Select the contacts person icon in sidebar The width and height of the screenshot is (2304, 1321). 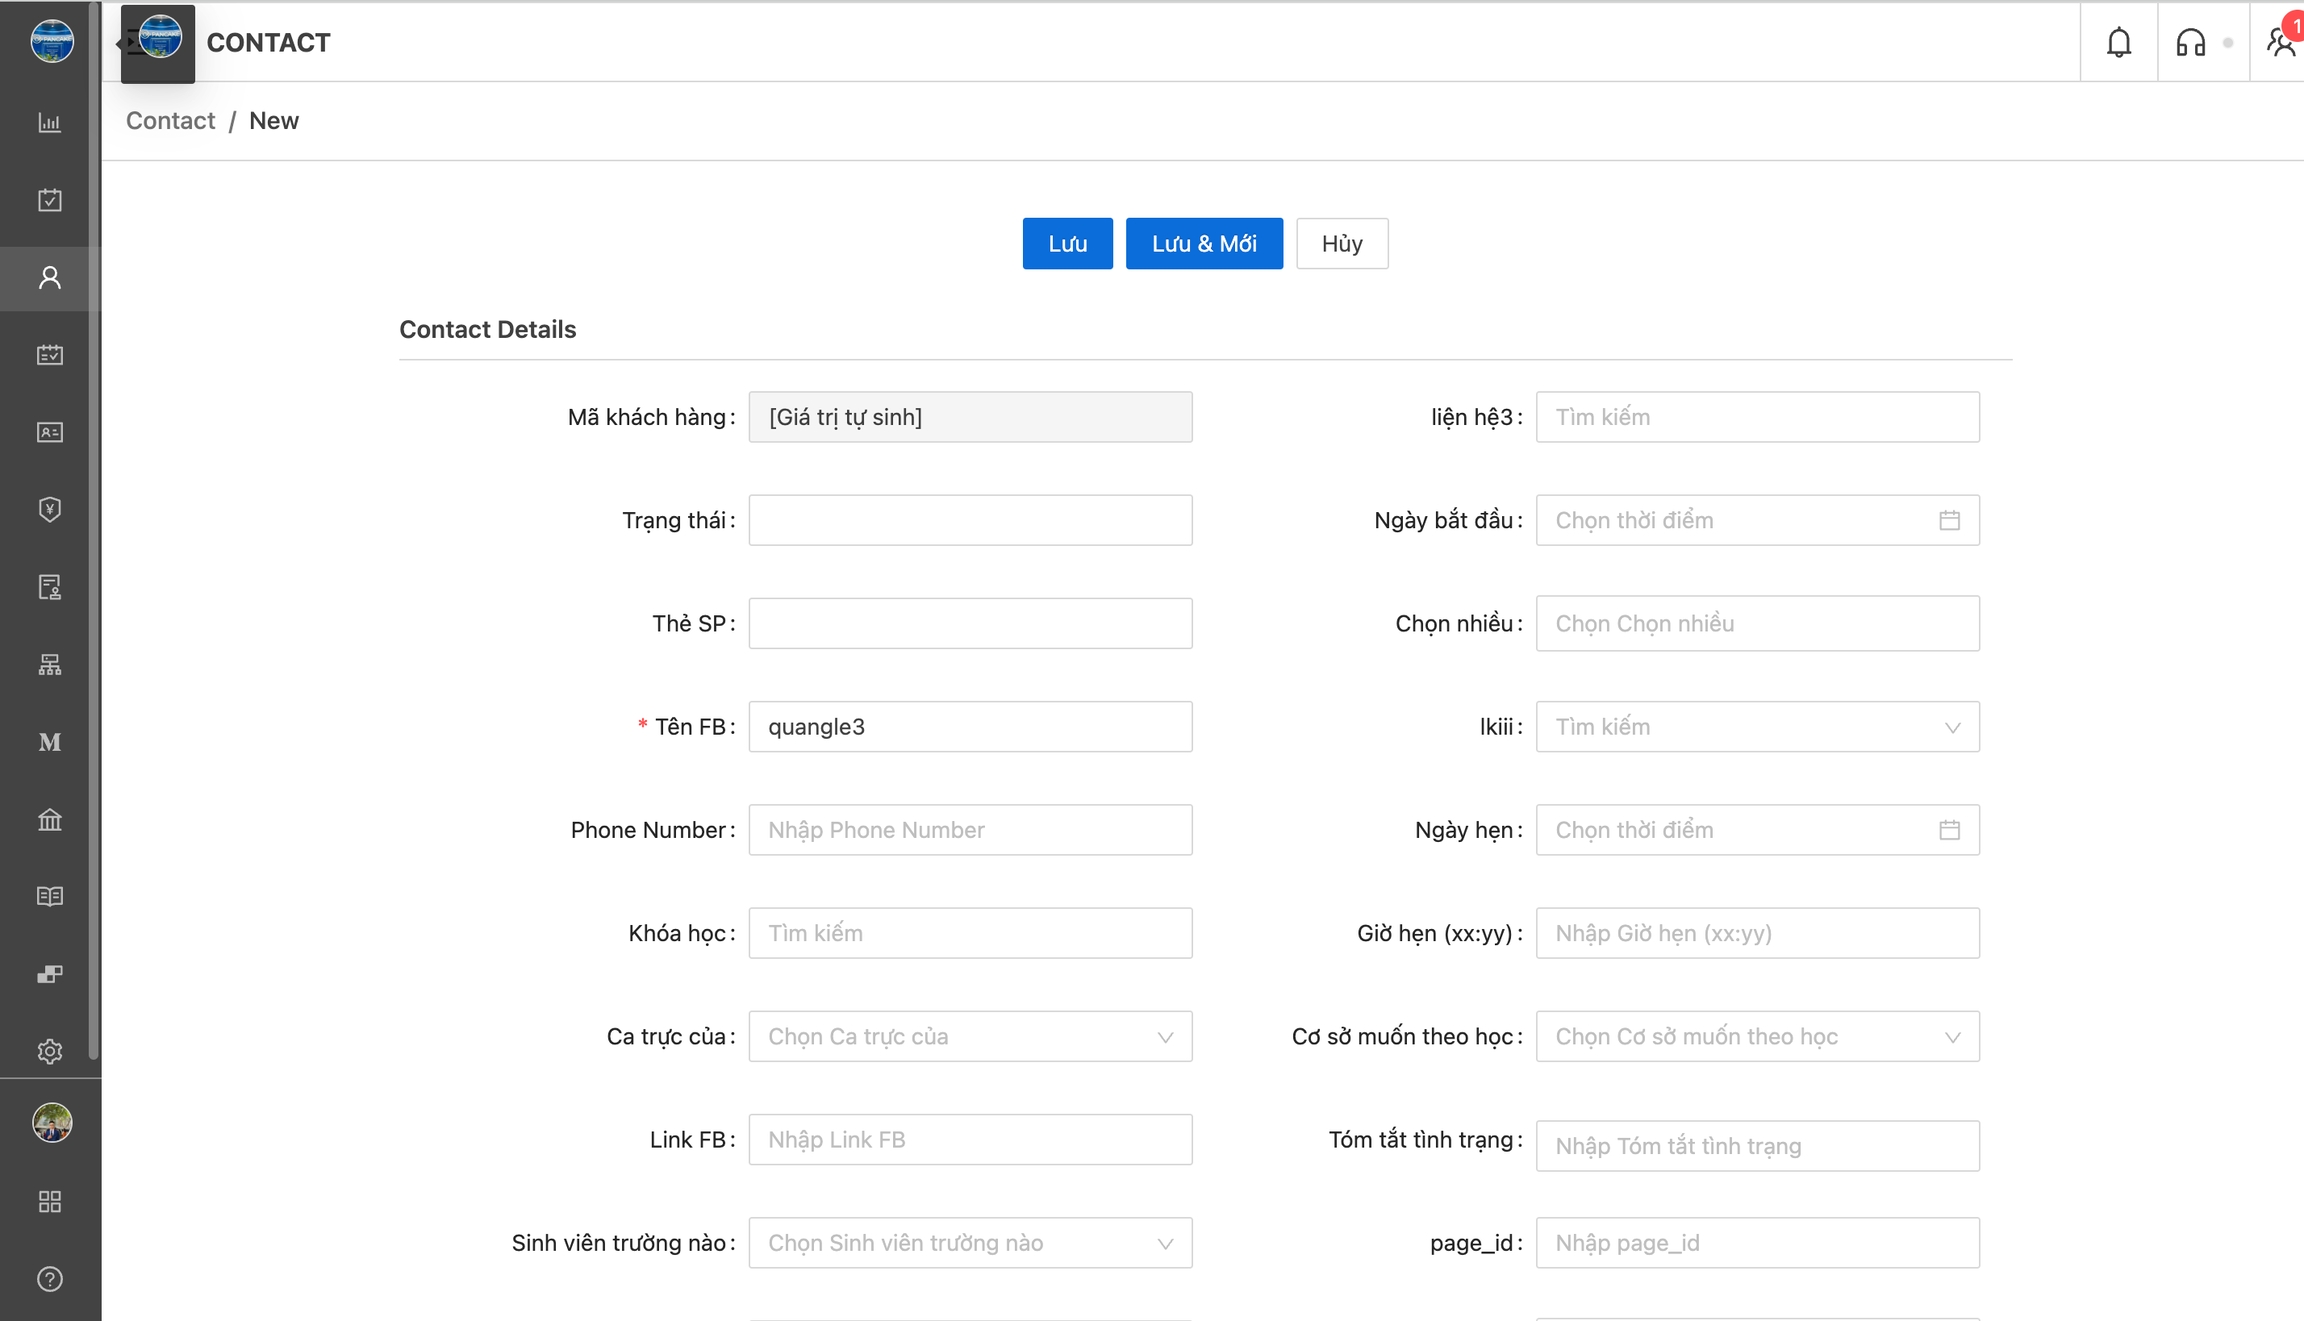[50, 278]
